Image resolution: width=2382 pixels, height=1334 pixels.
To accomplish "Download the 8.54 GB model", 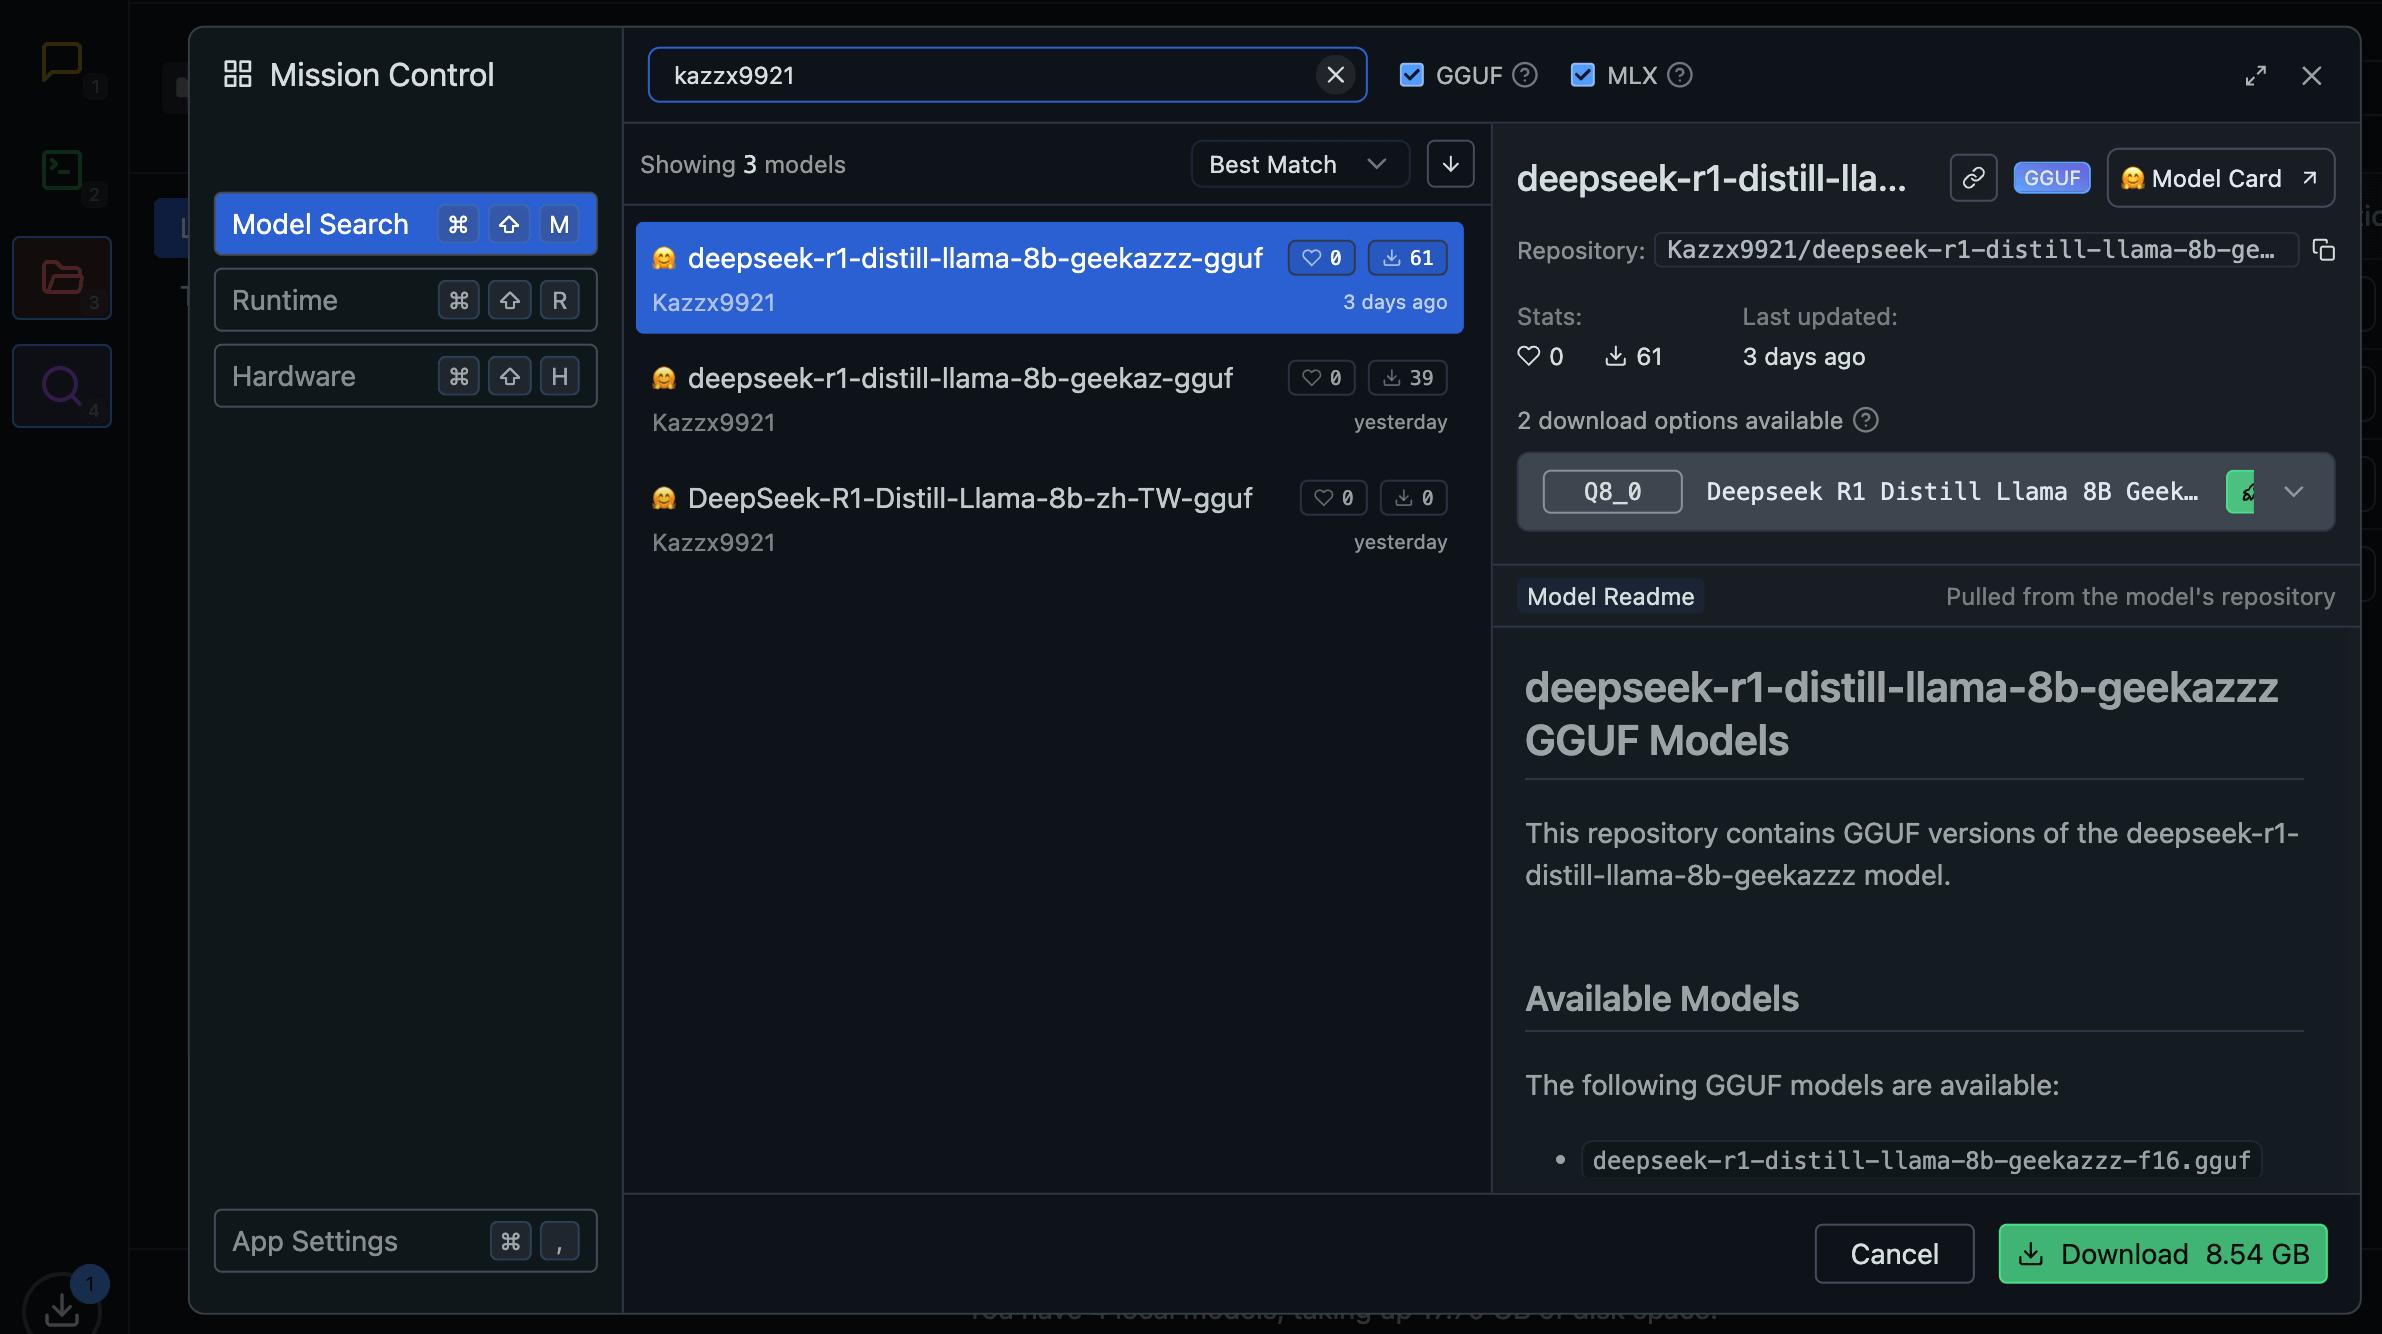I will click(x=2162, y=1254).
